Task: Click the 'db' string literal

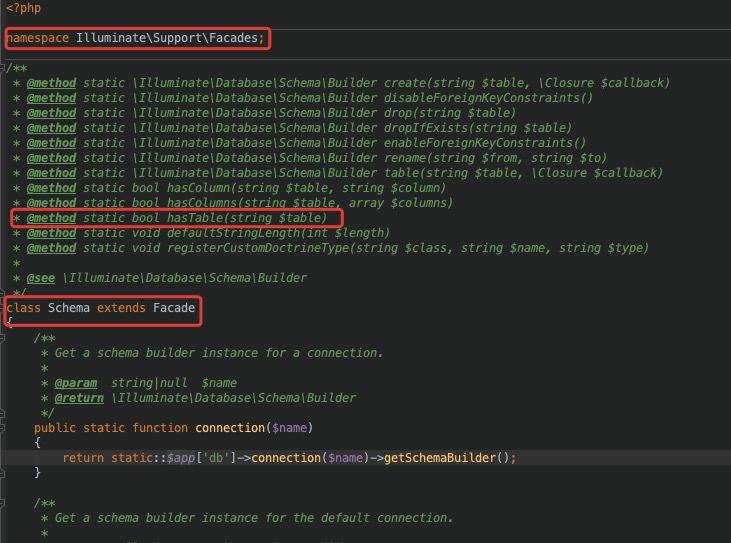Action: 216,458
